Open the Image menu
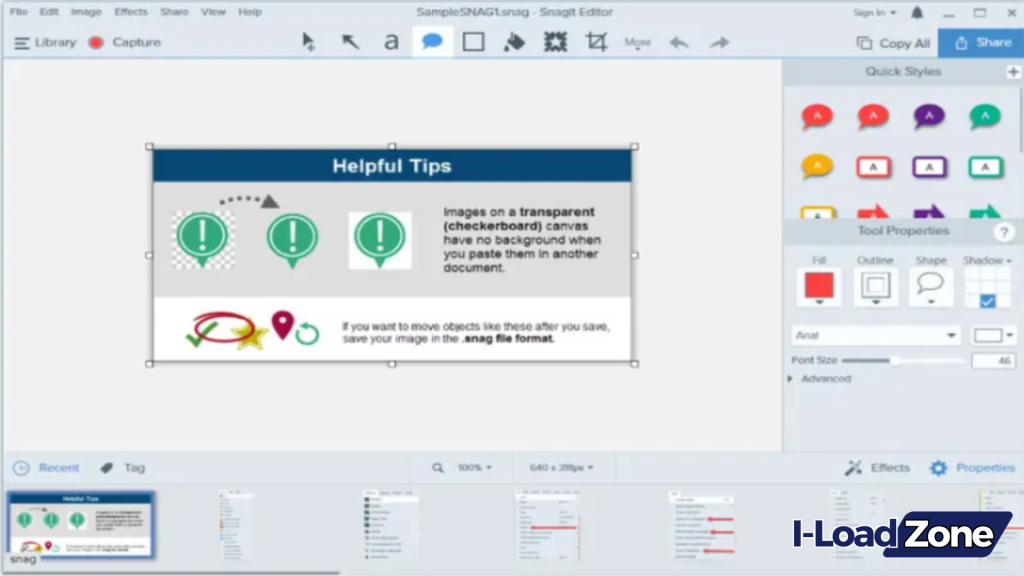1024x576 pixels. pyautogui.click(x=86, y=12)
